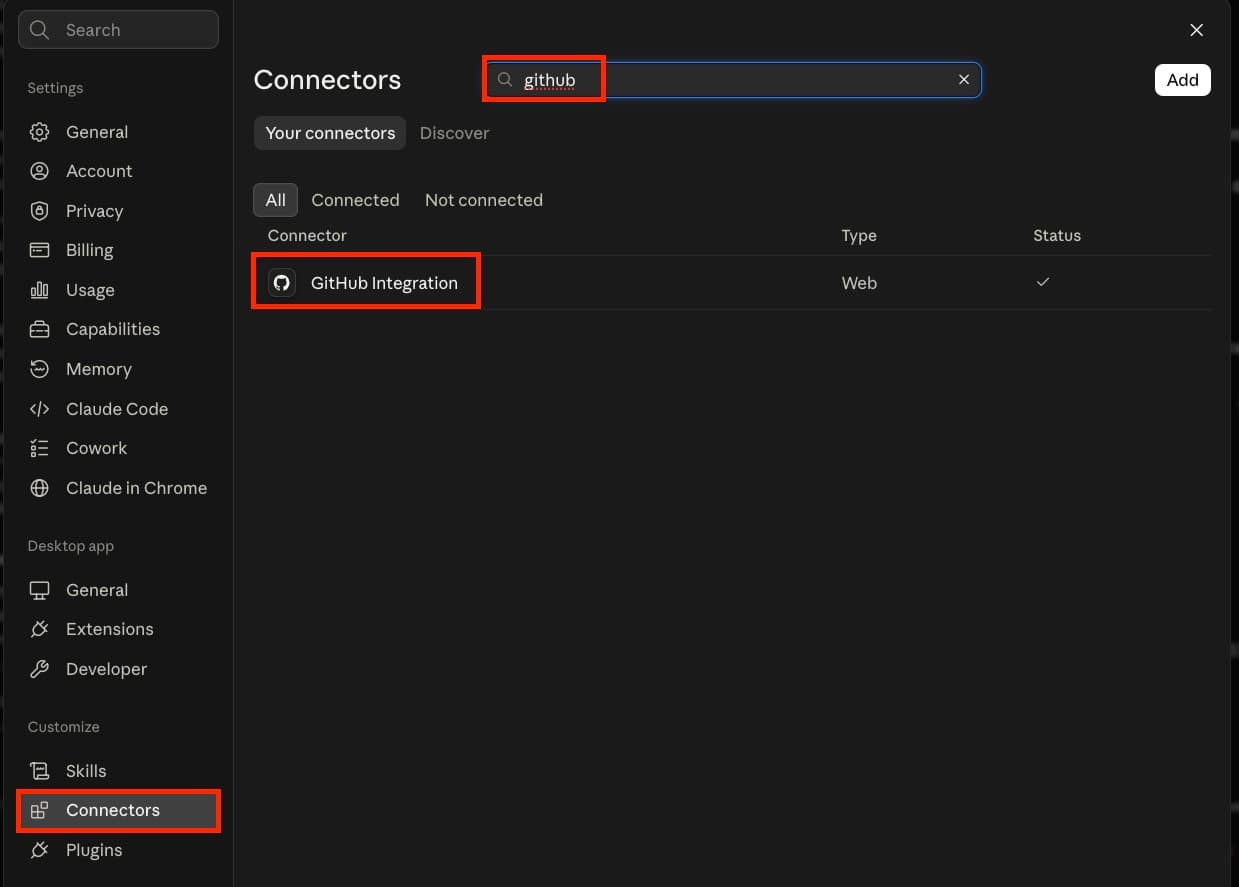Open the Developer page label
Screen dimensions: 1239x887
tap(106, 669)
